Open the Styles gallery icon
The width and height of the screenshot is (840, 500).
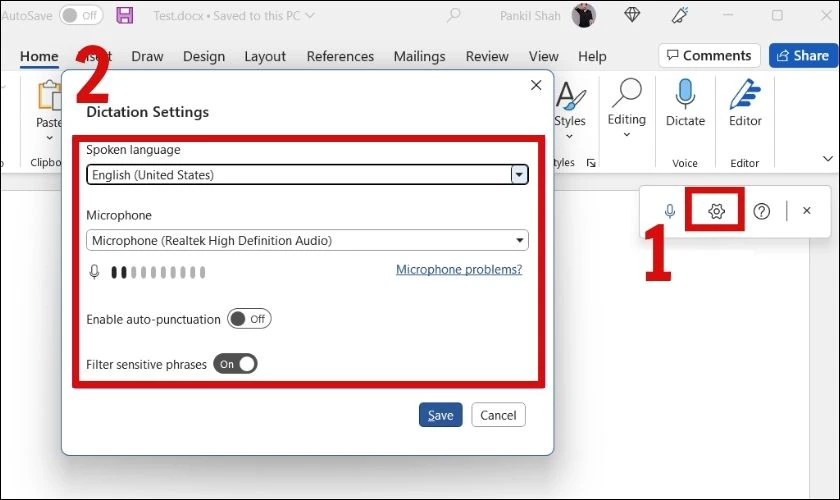tap(569, 95)
